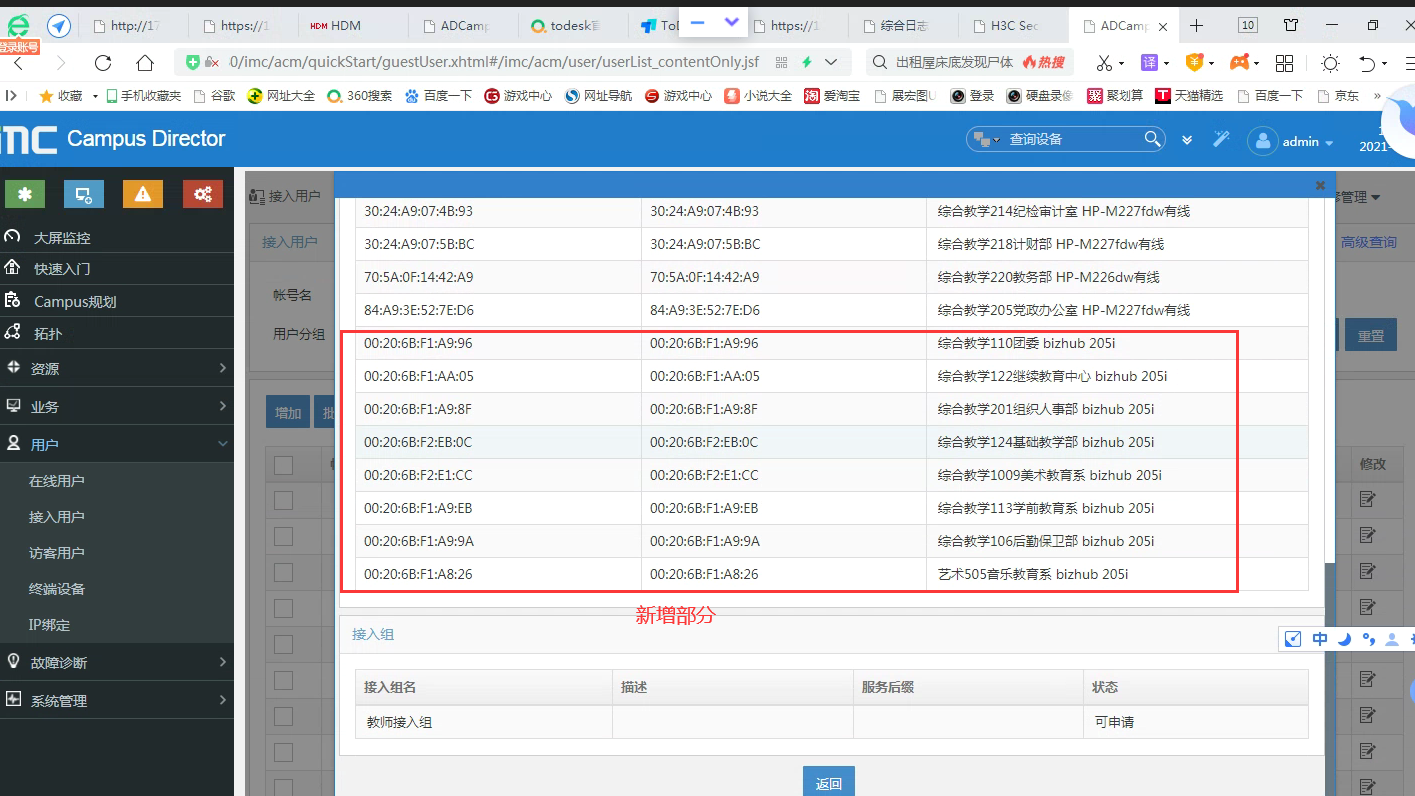Viewport: 1415px width, 796px height.
Task: Click the double chevron icon in header
Action: (1187, 140)
